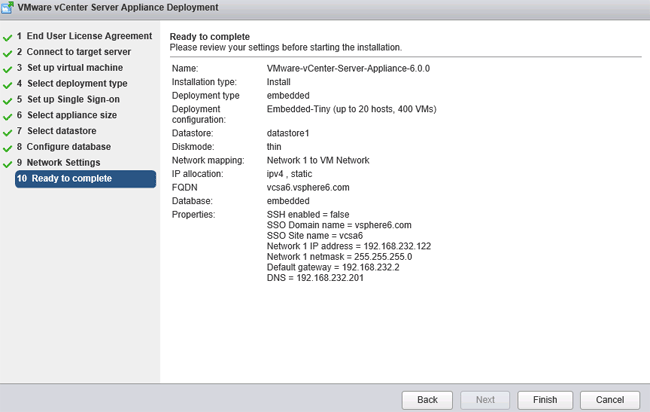Click the Name: field label
650x412 pixels.
pos(185,68)
